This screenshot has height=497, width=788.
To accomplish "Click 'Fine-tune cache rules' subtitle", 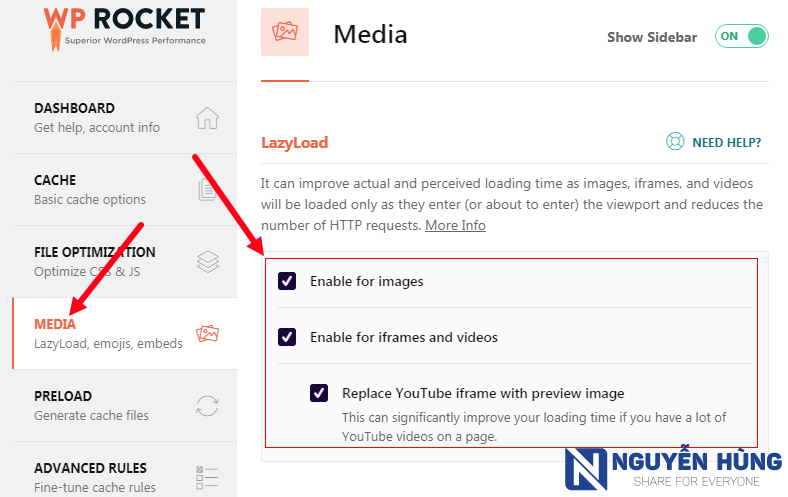I will point(95,487).
